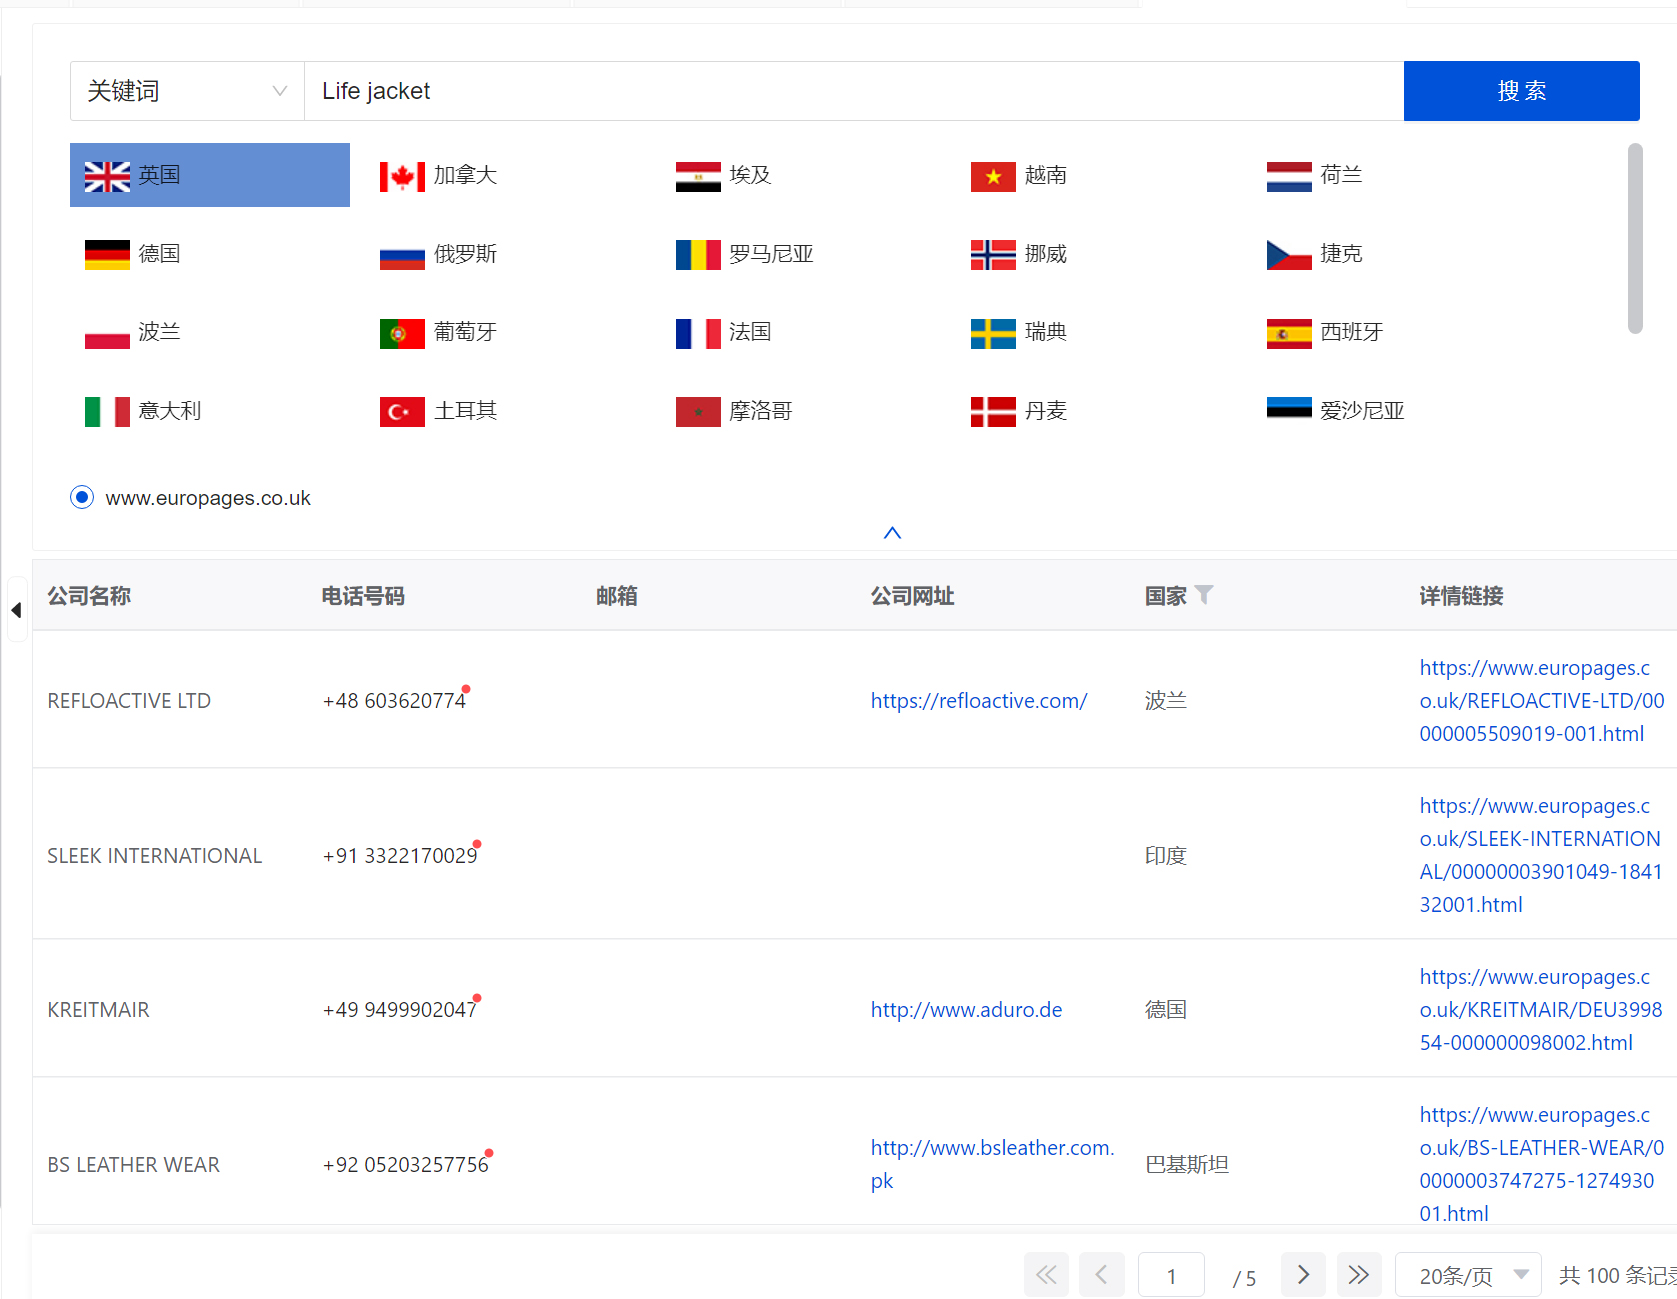Collapse the left side panel arrow

pos(16,610)
